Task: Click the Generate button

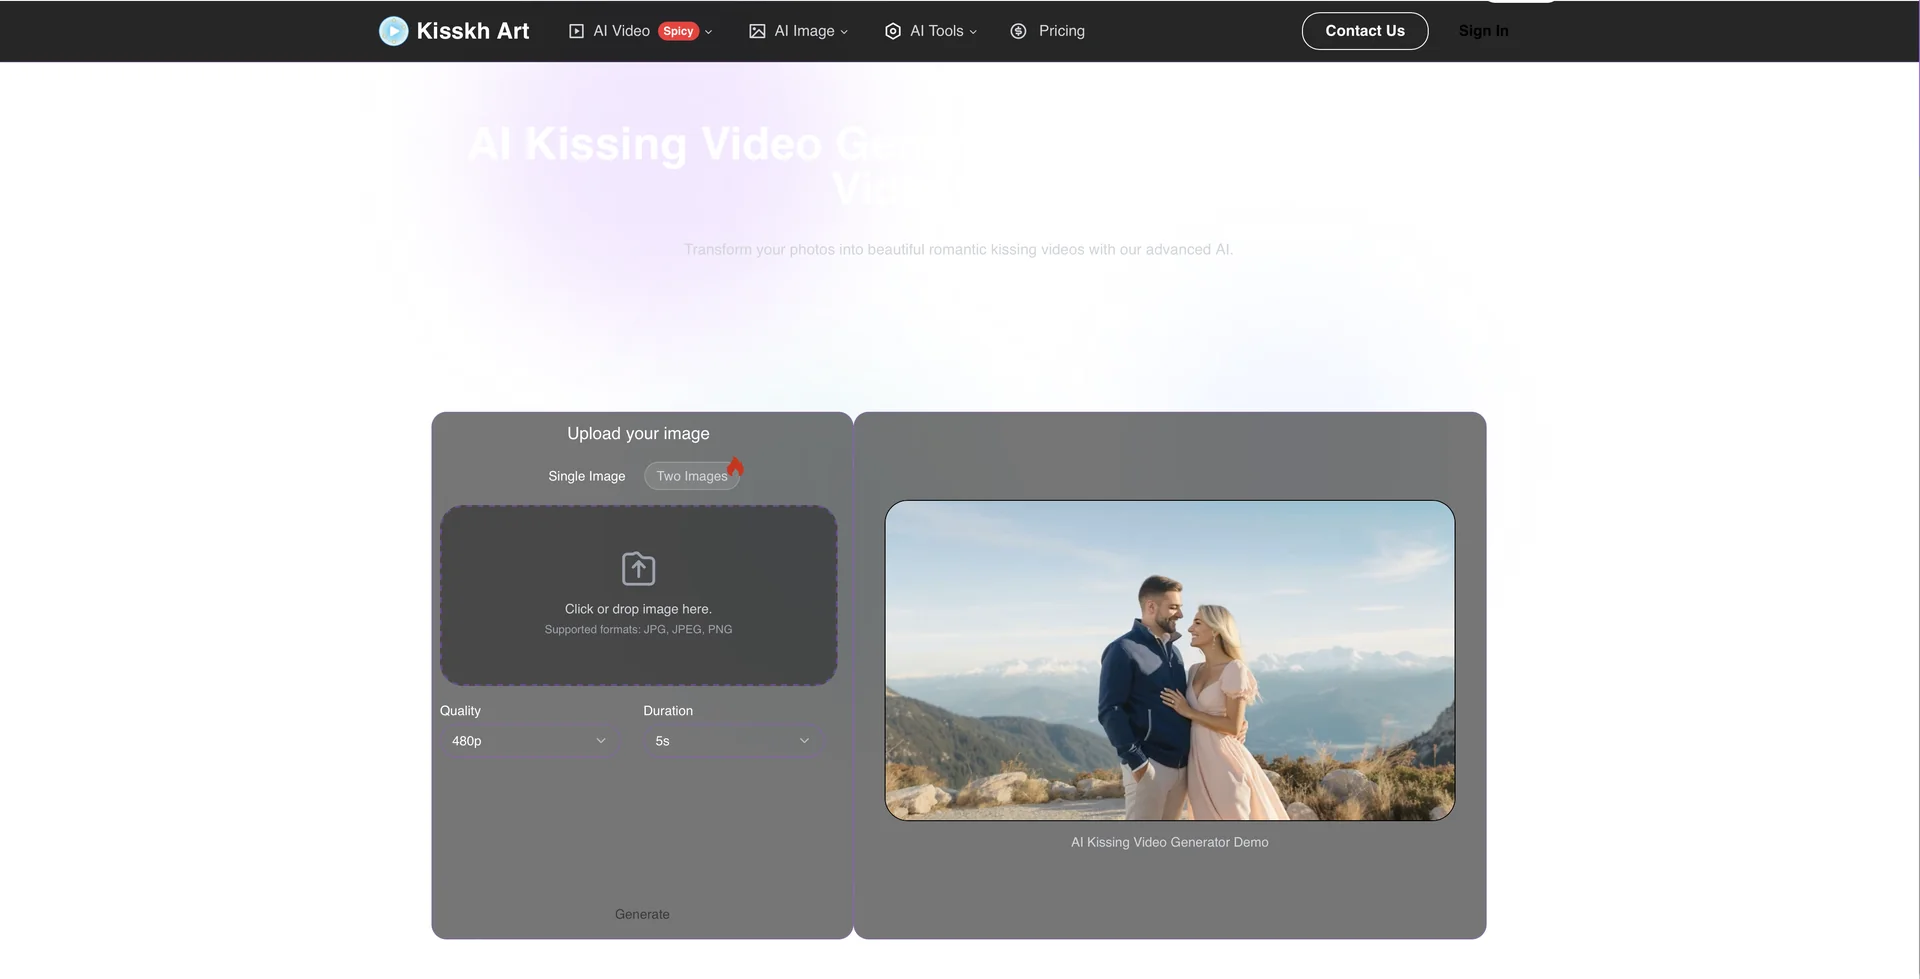Action: point(642,914)
